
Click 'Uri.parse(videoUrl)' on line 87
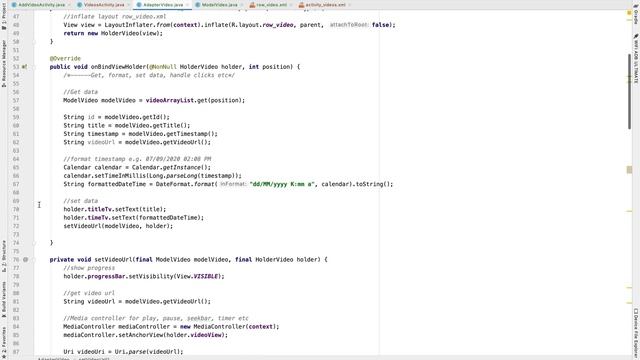point(147,352)
